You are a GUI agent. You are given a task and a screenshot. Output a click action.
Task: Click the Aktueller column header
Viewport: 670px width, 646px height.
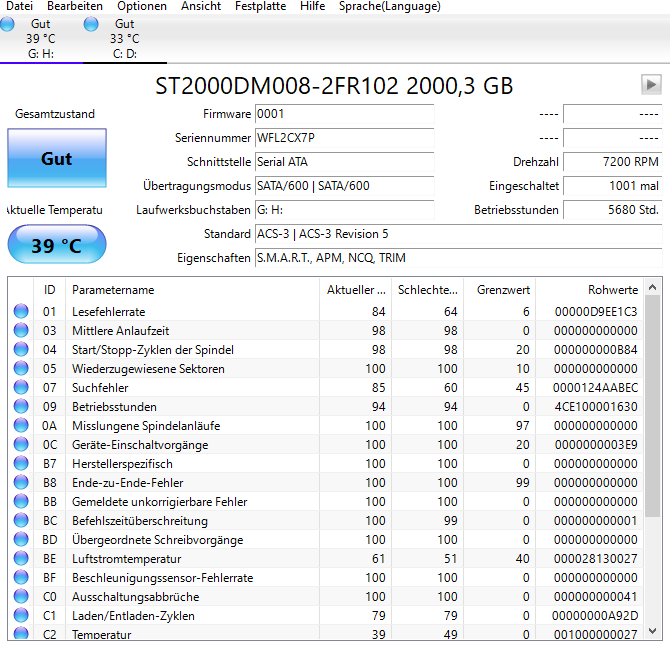click(x=356, y=290)
